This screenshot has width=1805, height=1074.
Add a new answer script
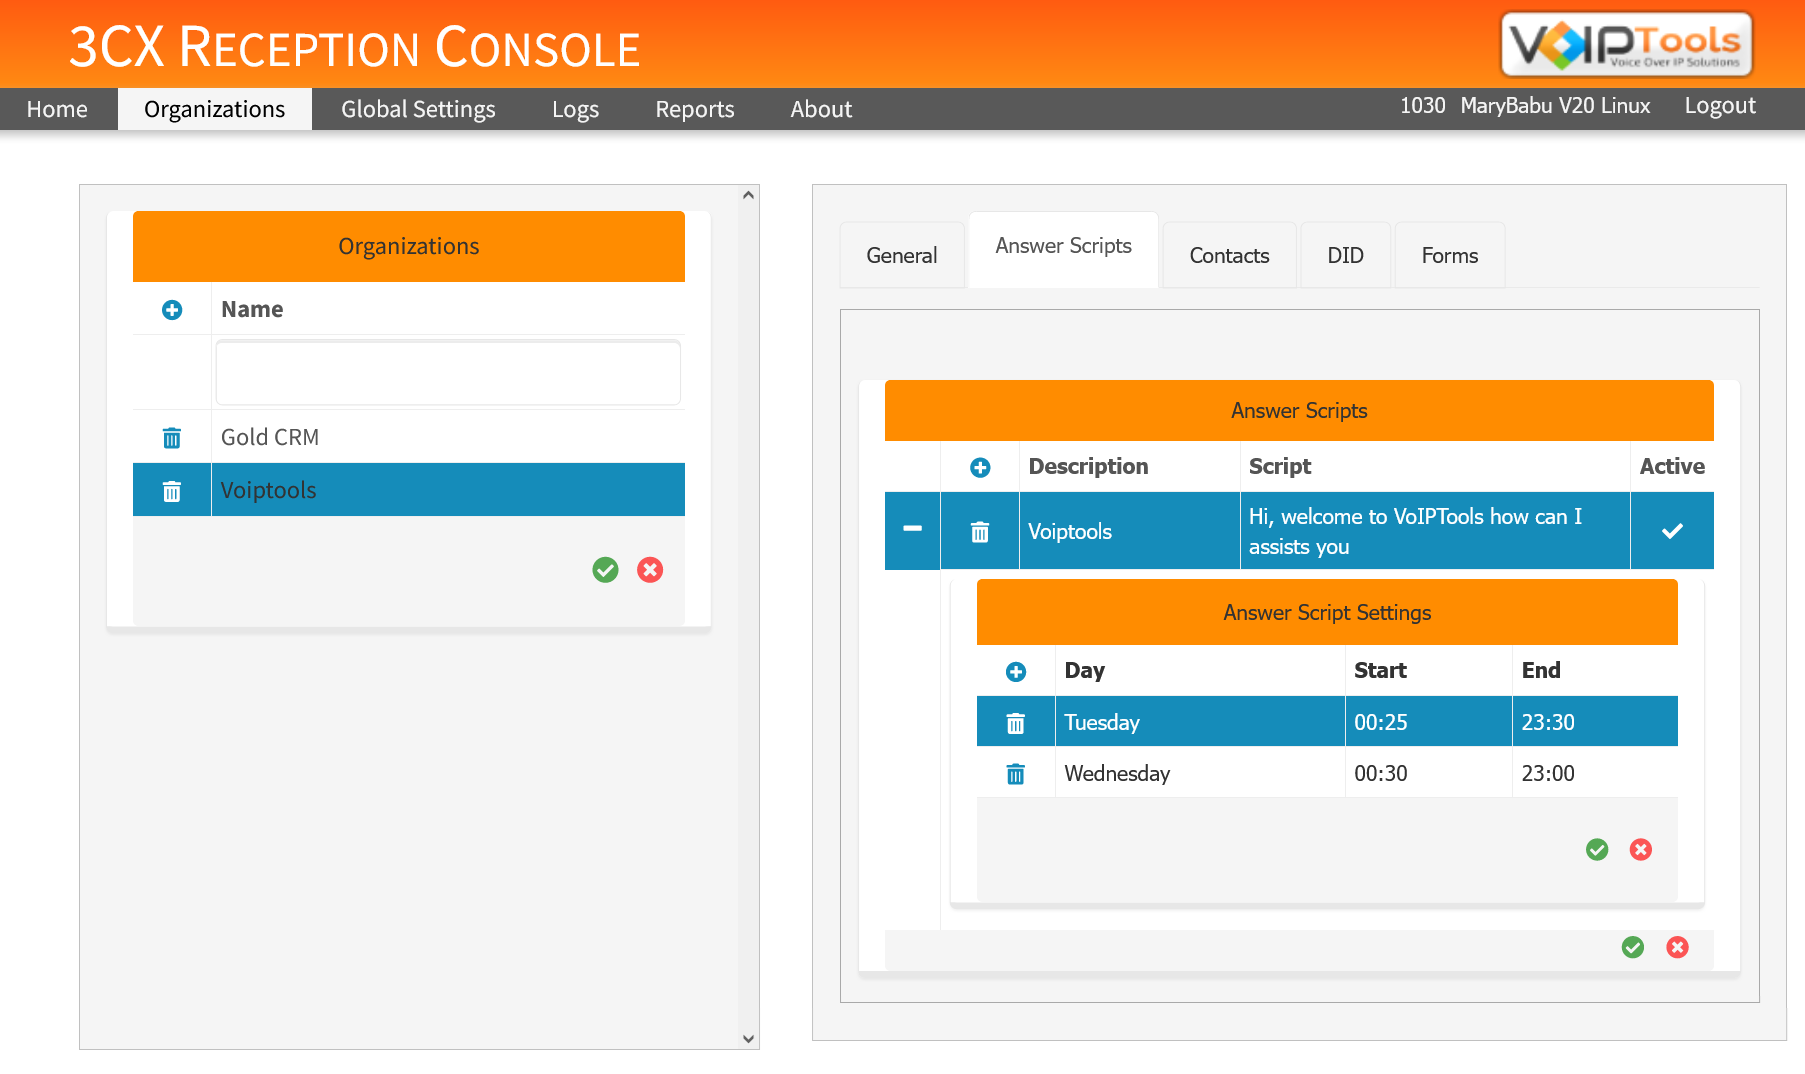point(980,467)
